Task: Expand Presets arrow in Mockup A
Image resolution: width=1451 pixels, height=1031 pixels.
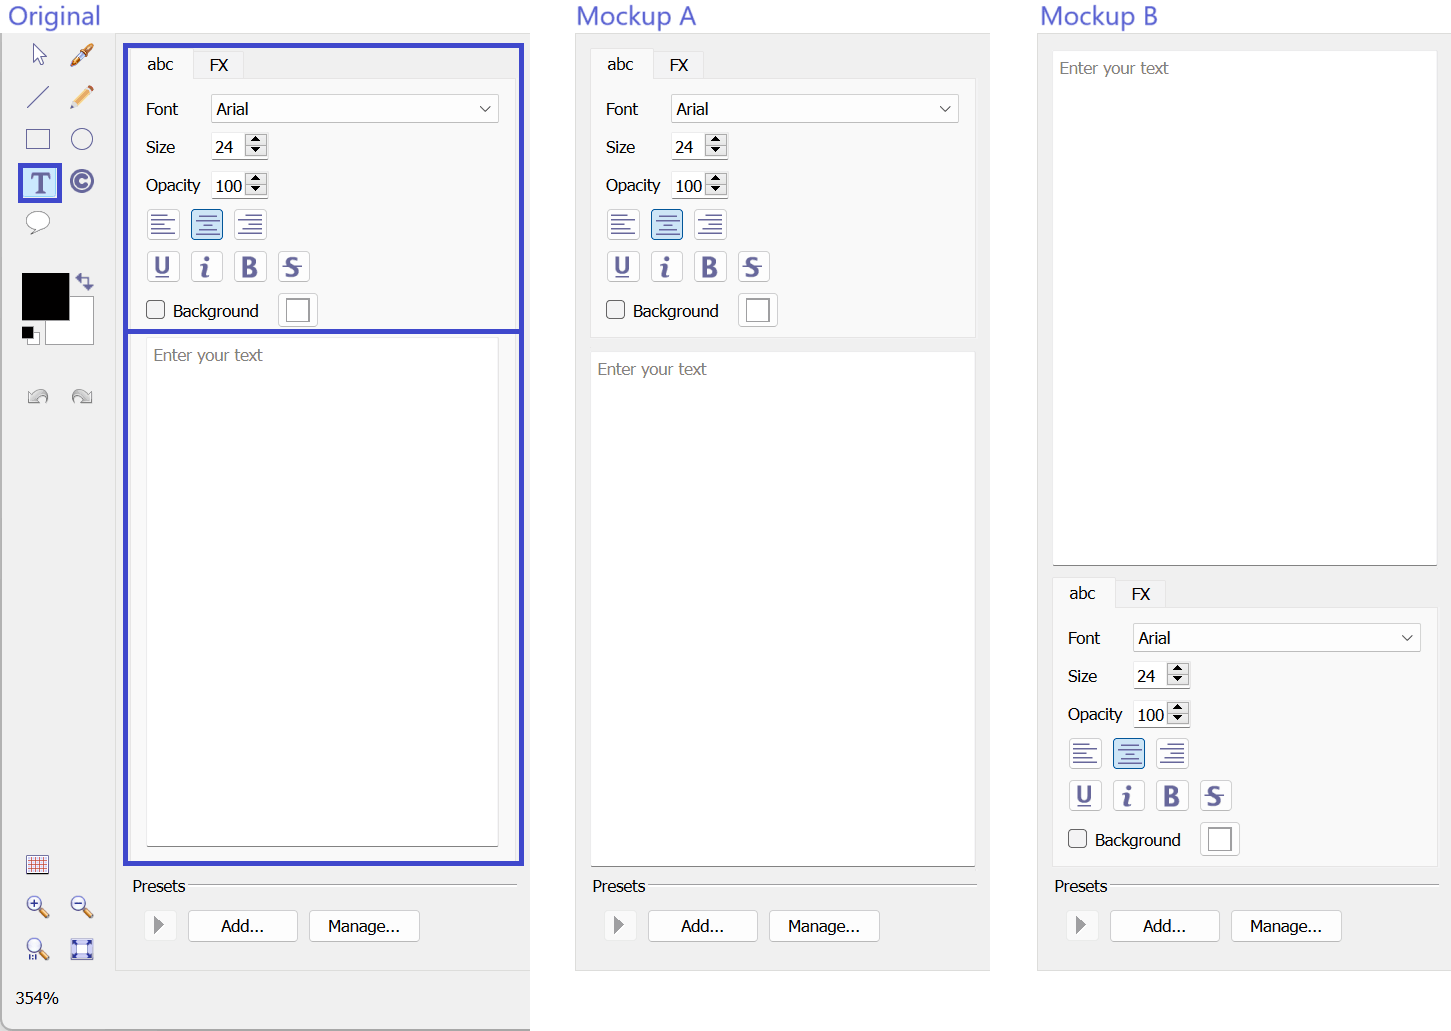Action: pyautogui.click(x=619, y=925)
